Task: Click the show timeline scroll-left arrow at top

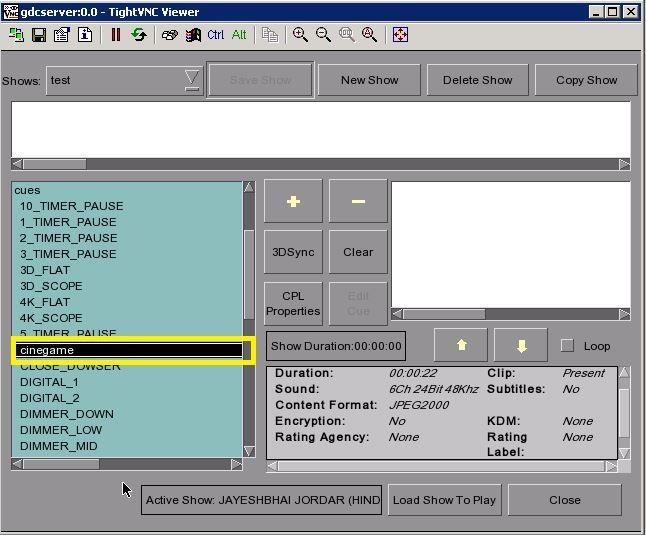Action: click(17, 164)
